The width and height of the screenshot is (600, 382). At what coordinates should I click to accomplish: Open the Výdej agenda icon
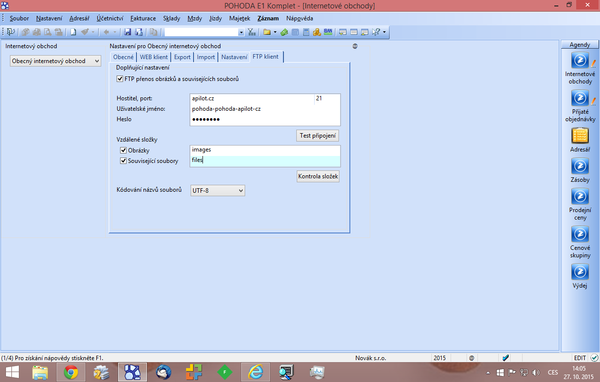pos(580,272)
